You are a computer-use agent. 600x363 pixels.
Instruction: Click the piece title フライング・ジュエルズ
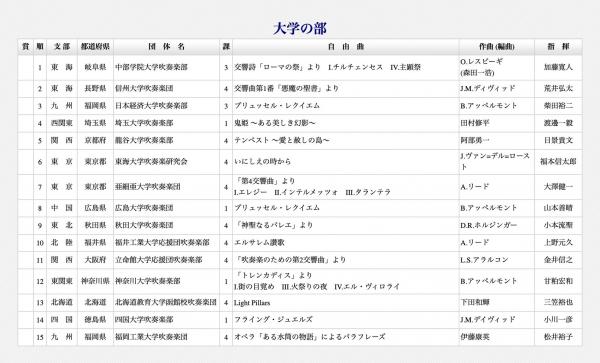[273, 320]
